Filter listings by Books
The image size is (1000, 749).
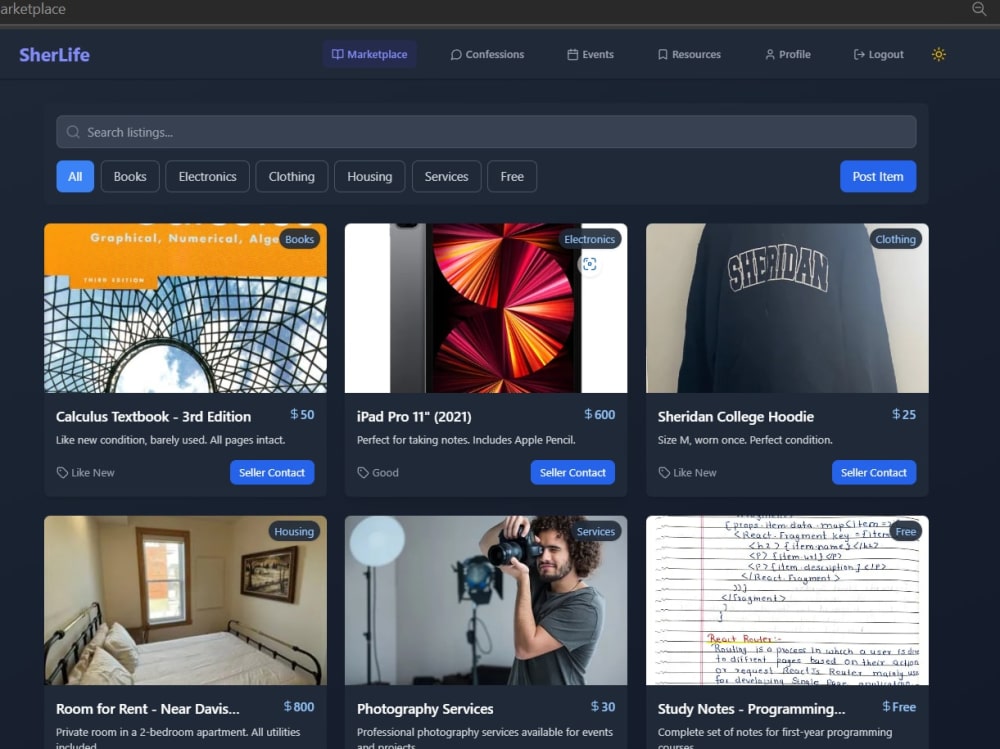(x=130, y=177)
